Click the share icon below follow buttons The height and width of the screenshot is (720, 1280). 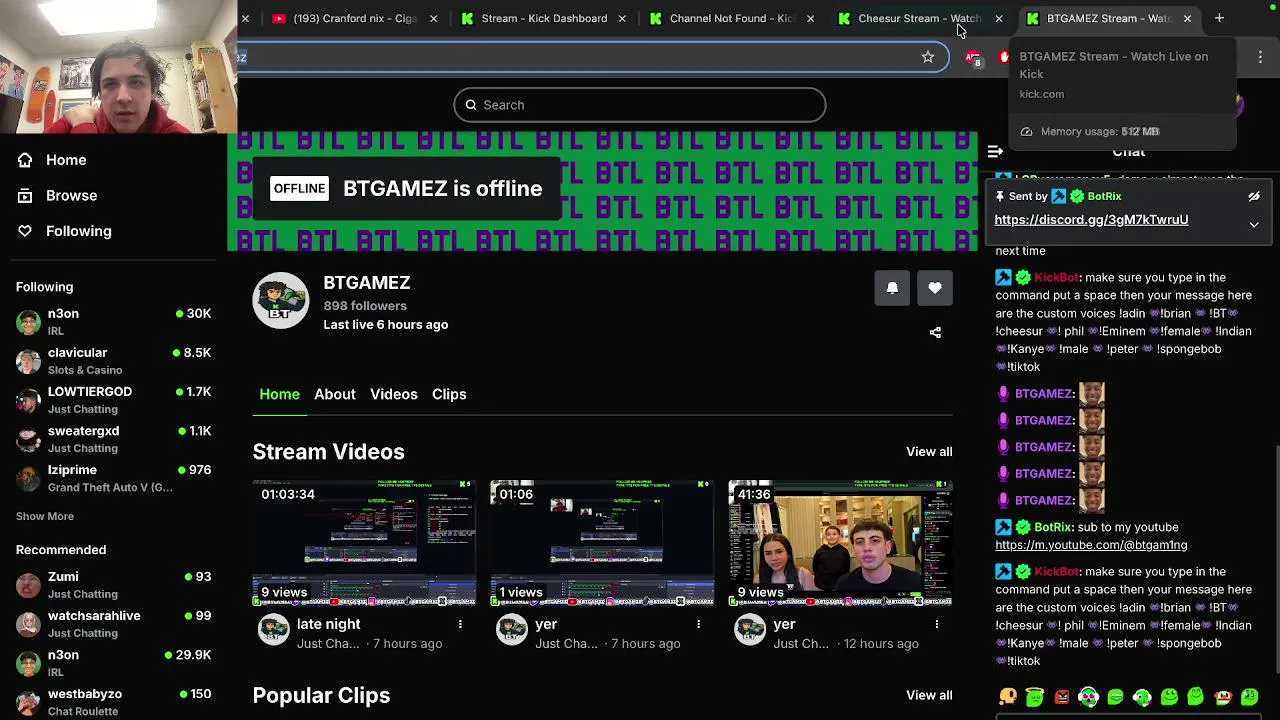[x=935, y=332]
